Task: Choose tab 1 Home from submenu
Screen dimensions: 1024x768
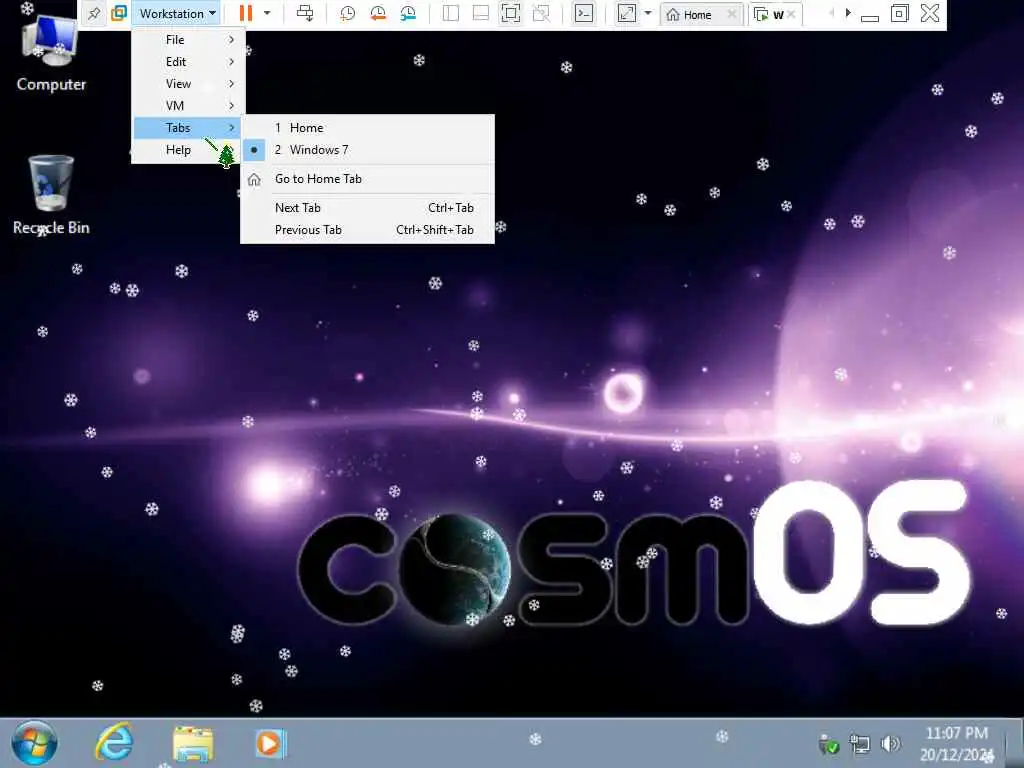Action: pos(368,128)
